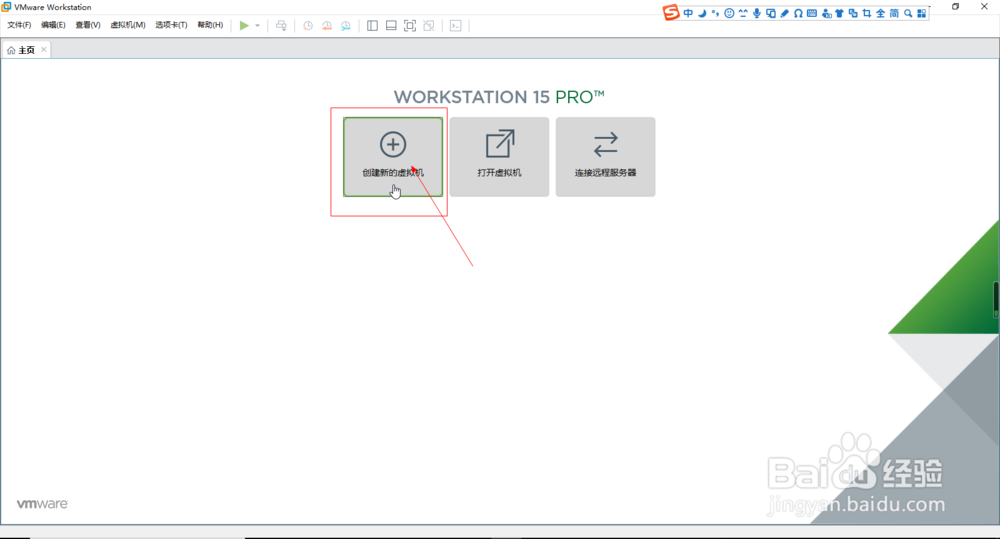
Task: Click the Sogou S logo icon
Action: click(x=671, y=12)
